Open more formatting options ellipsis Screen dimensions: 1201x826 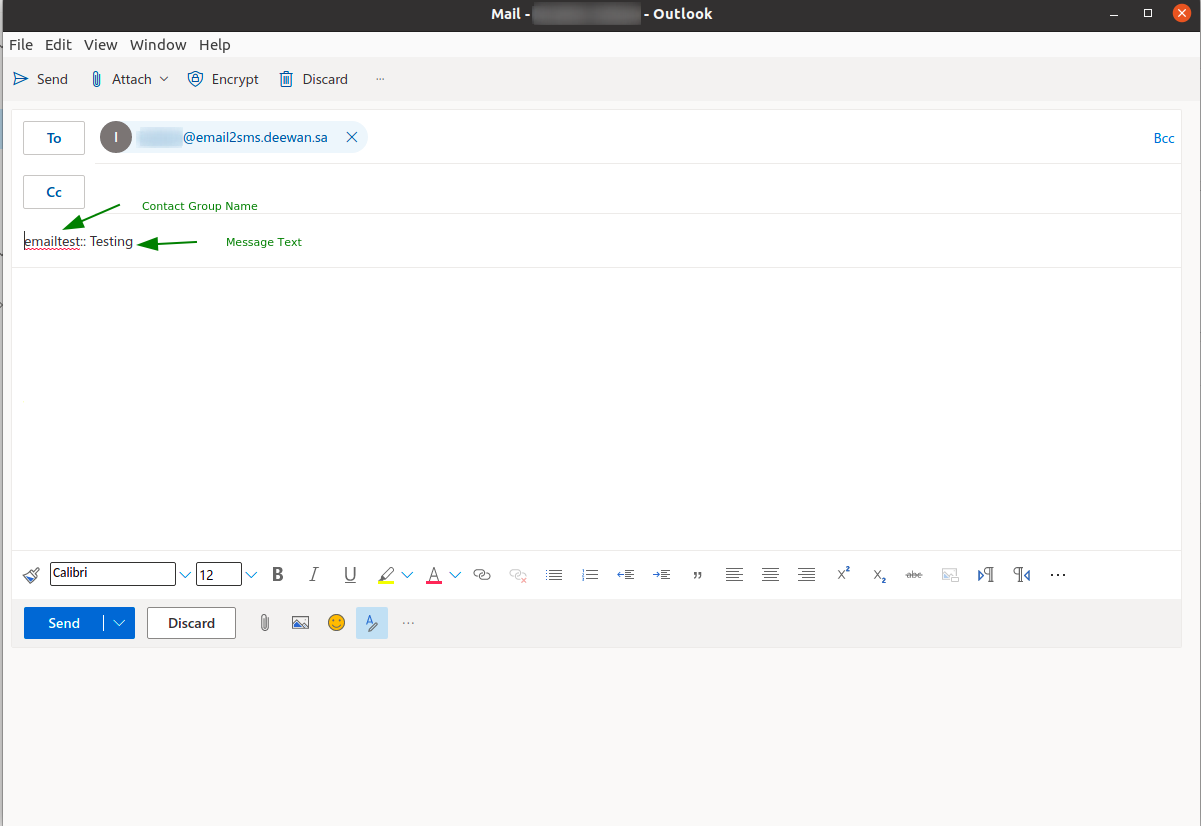pyautogui.click(x=1058, y=575)
